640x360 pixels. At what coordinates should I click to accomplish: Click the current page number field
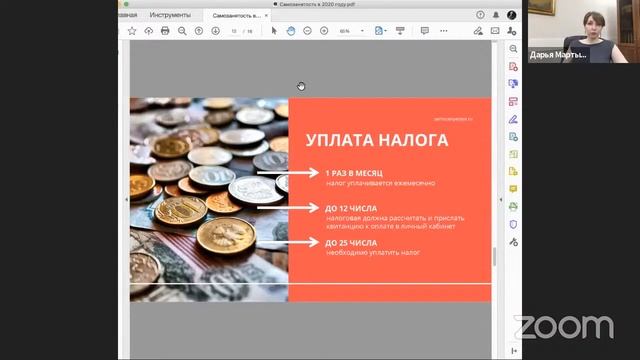pos(234,31)
